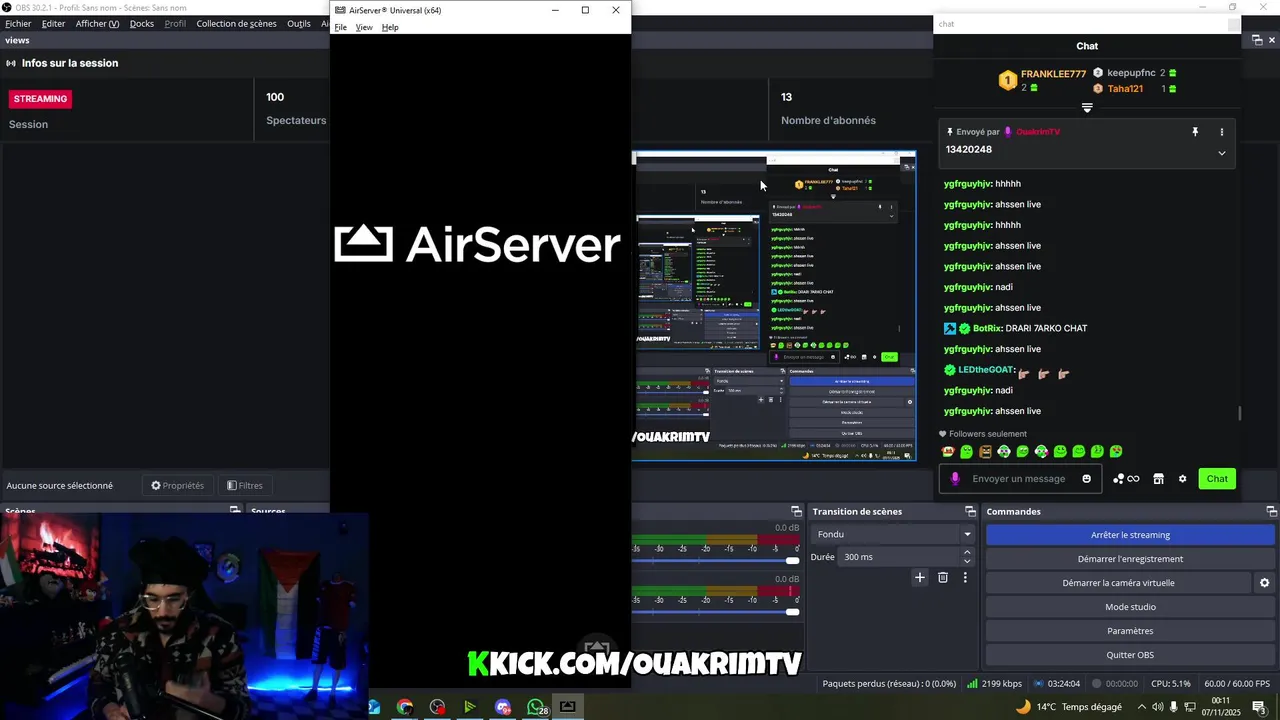
Task: Open the OBS 'Afficher (V)' menu
Action: pos(97,24)
